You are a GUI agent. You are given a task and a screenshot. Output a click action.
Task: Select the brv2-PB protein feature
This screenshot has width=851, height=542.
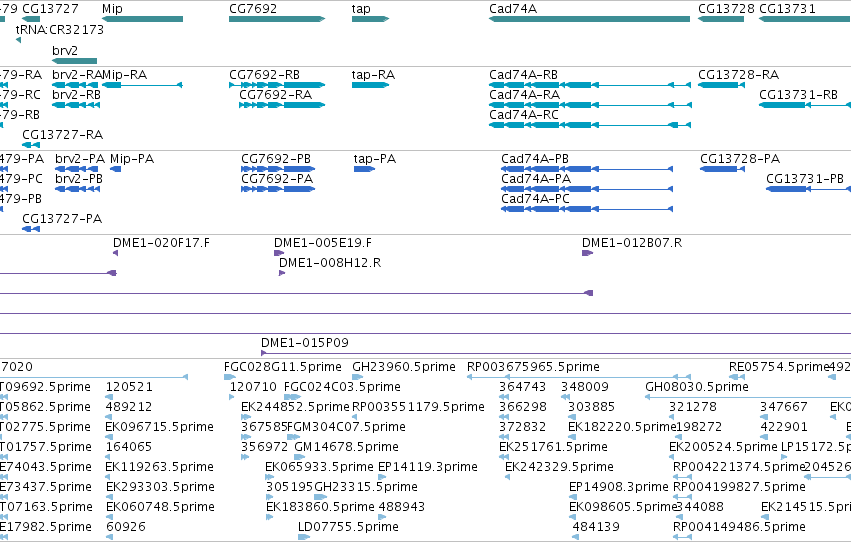78,189
